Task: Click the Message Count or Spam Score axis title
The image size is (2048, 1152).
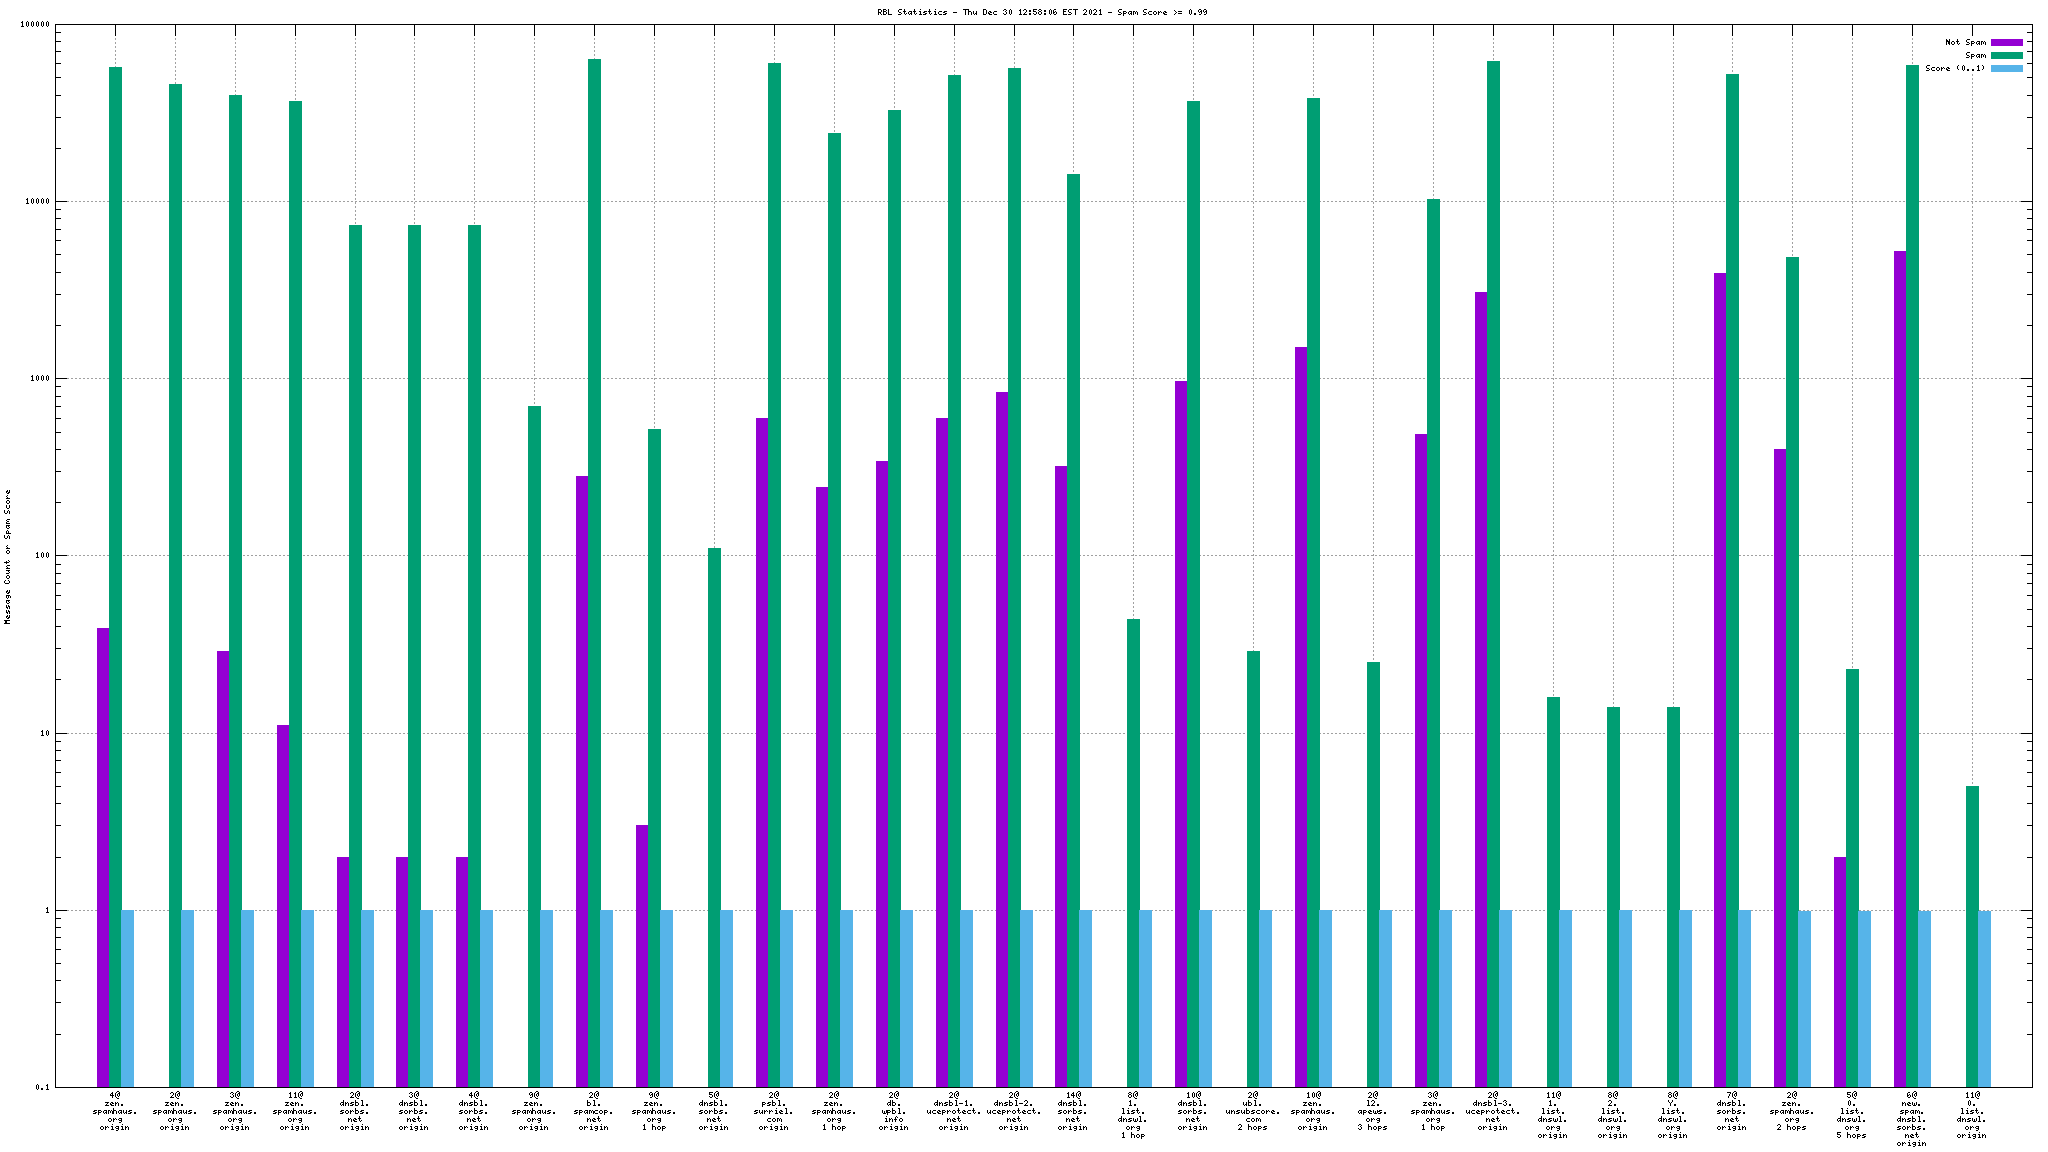Action: (x=8, y=556)
